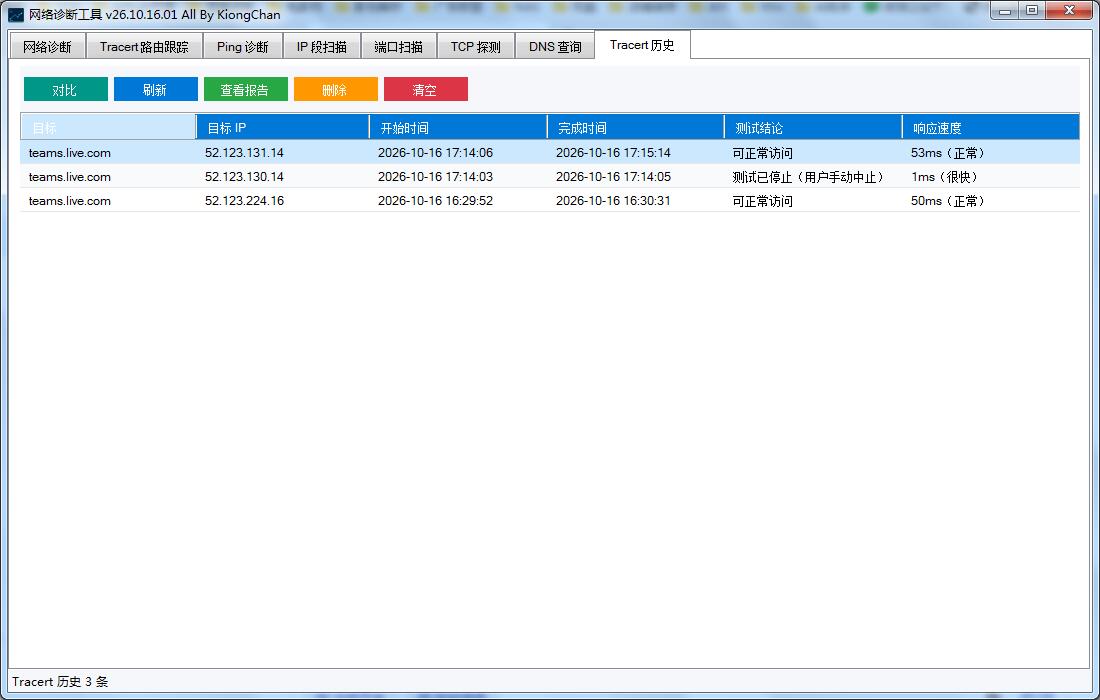Click the red 清空 button

point(426,89)
